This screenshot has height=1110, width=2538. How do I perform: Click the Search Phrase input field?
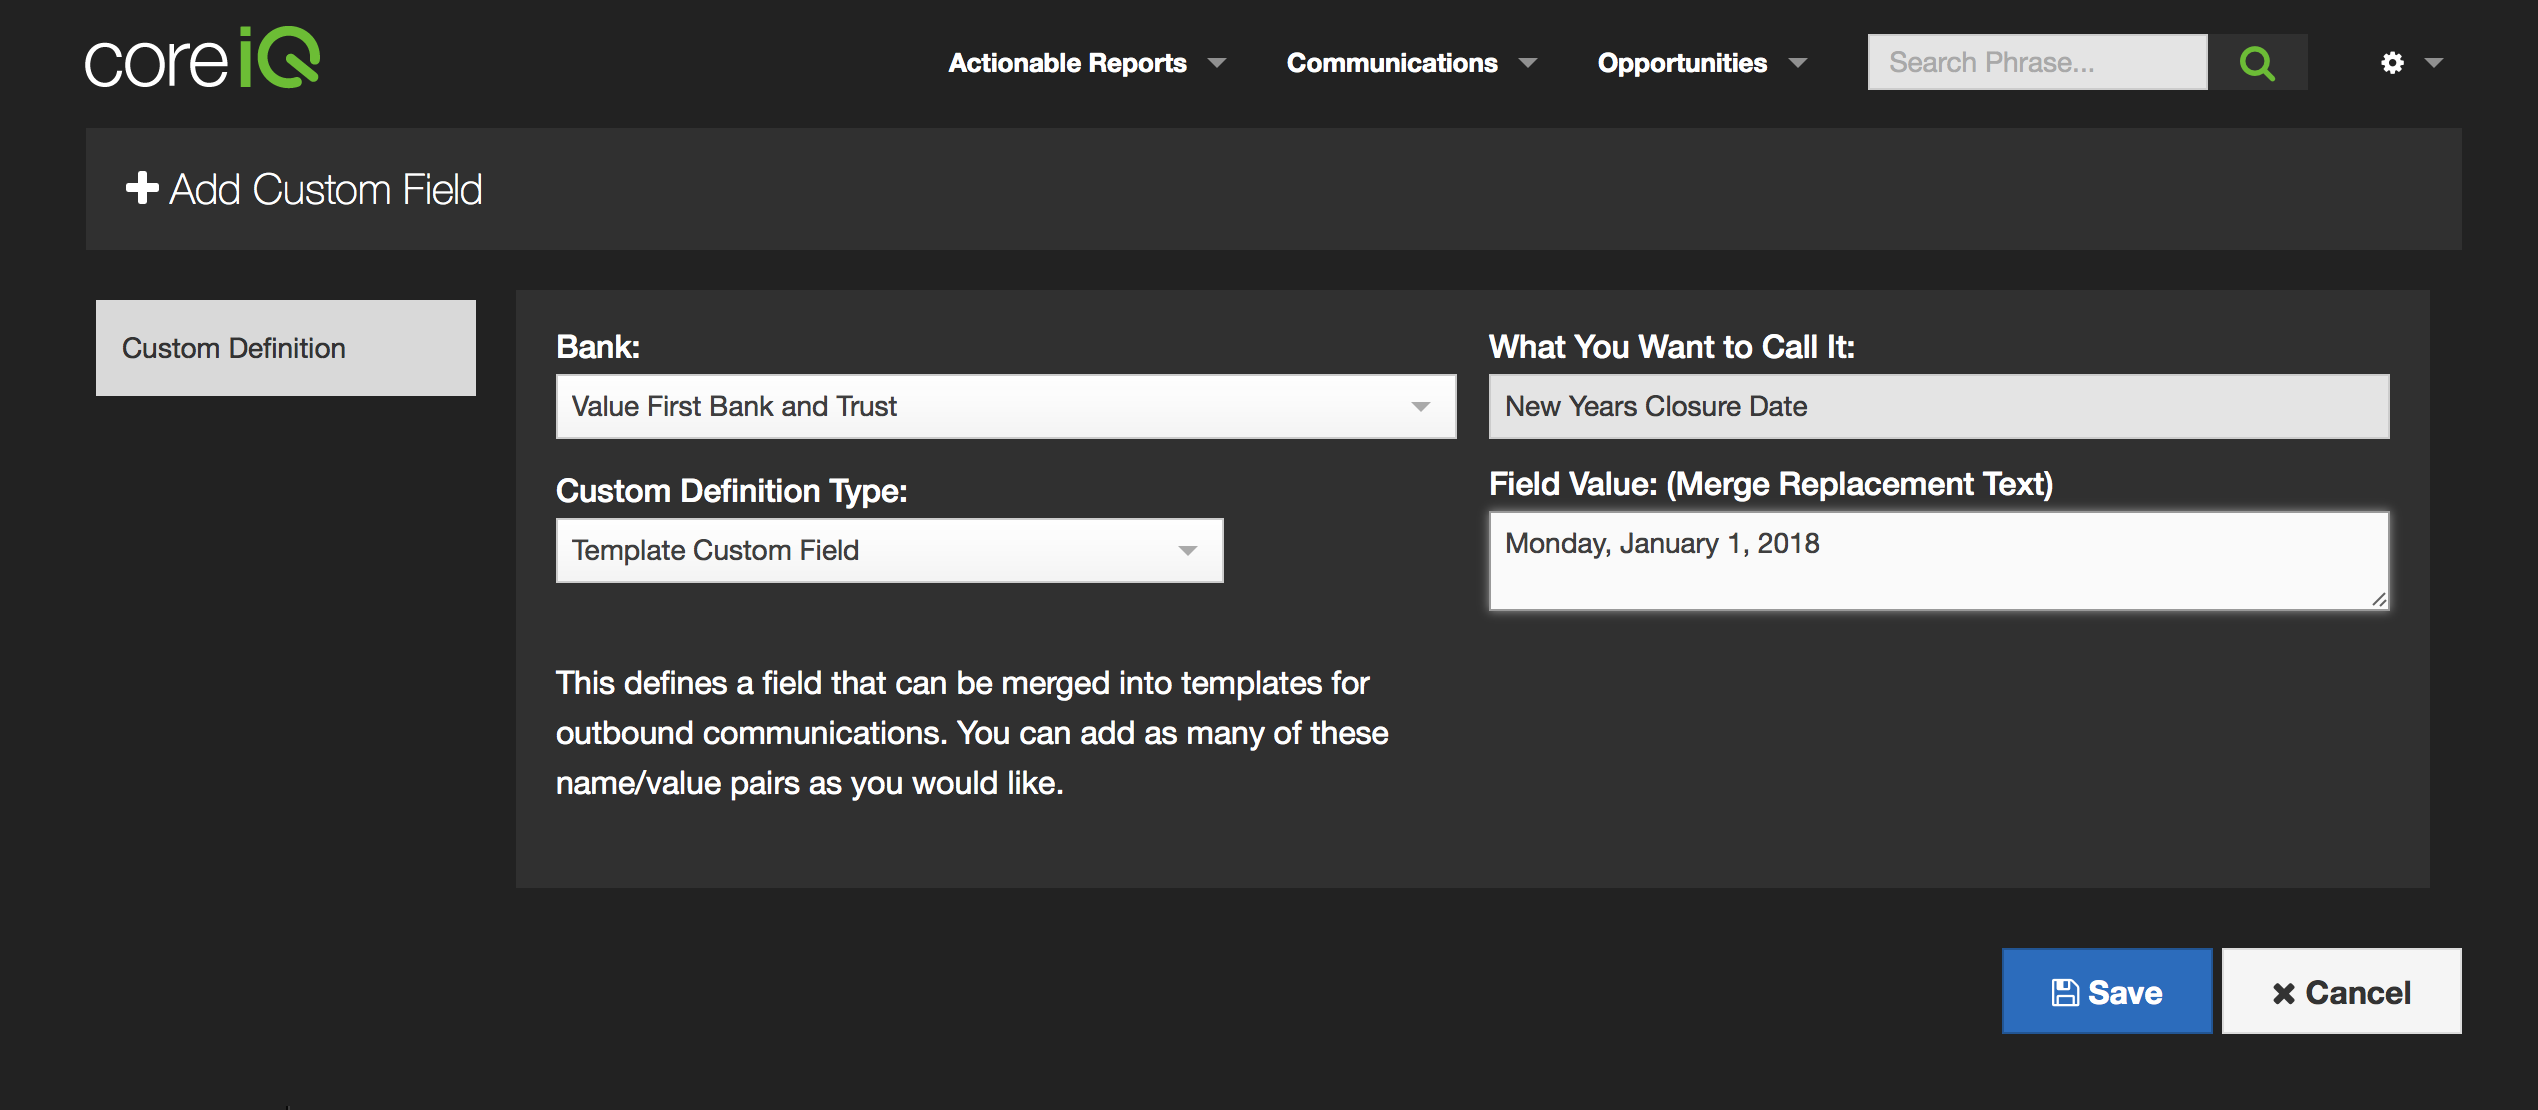[x=2037, y=63]
